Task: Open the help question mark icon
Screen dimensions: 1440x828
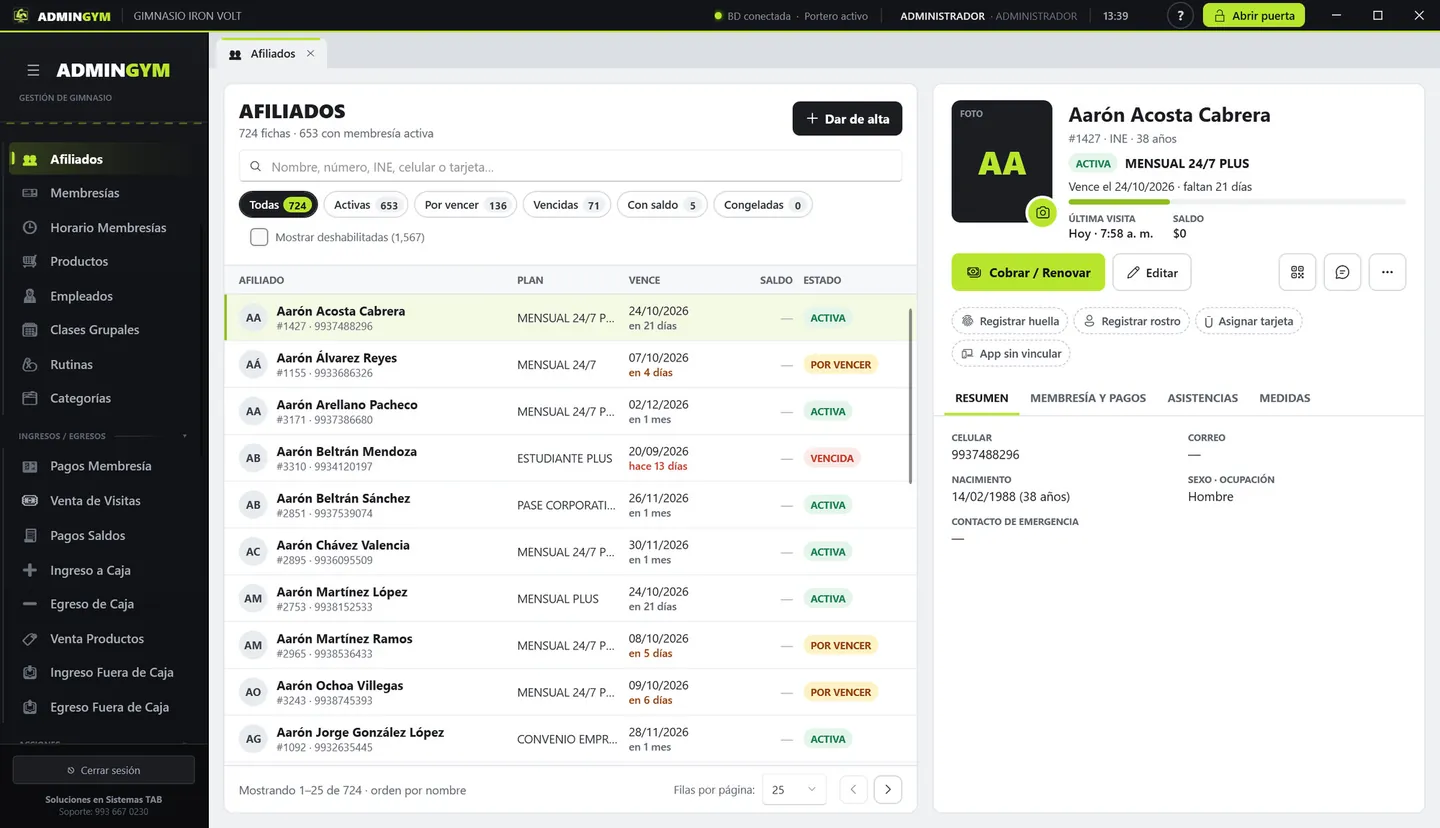Action: point(1180,16)
